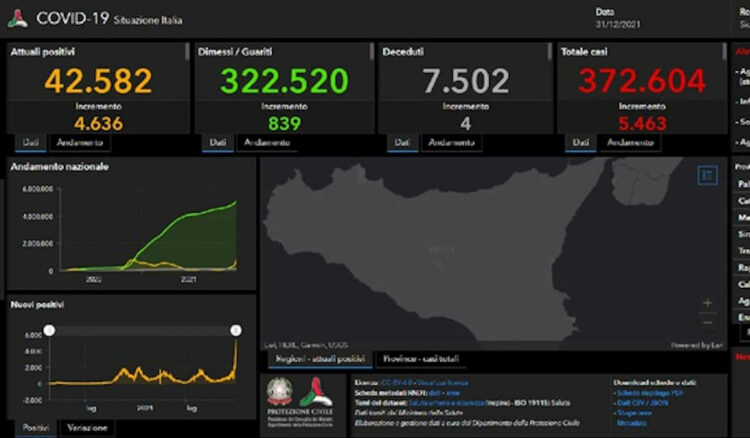Viewport: 750px width, 438px height.
Task: Select Andamento tab under Attuali positivi
Action: [x=76, y=143]
